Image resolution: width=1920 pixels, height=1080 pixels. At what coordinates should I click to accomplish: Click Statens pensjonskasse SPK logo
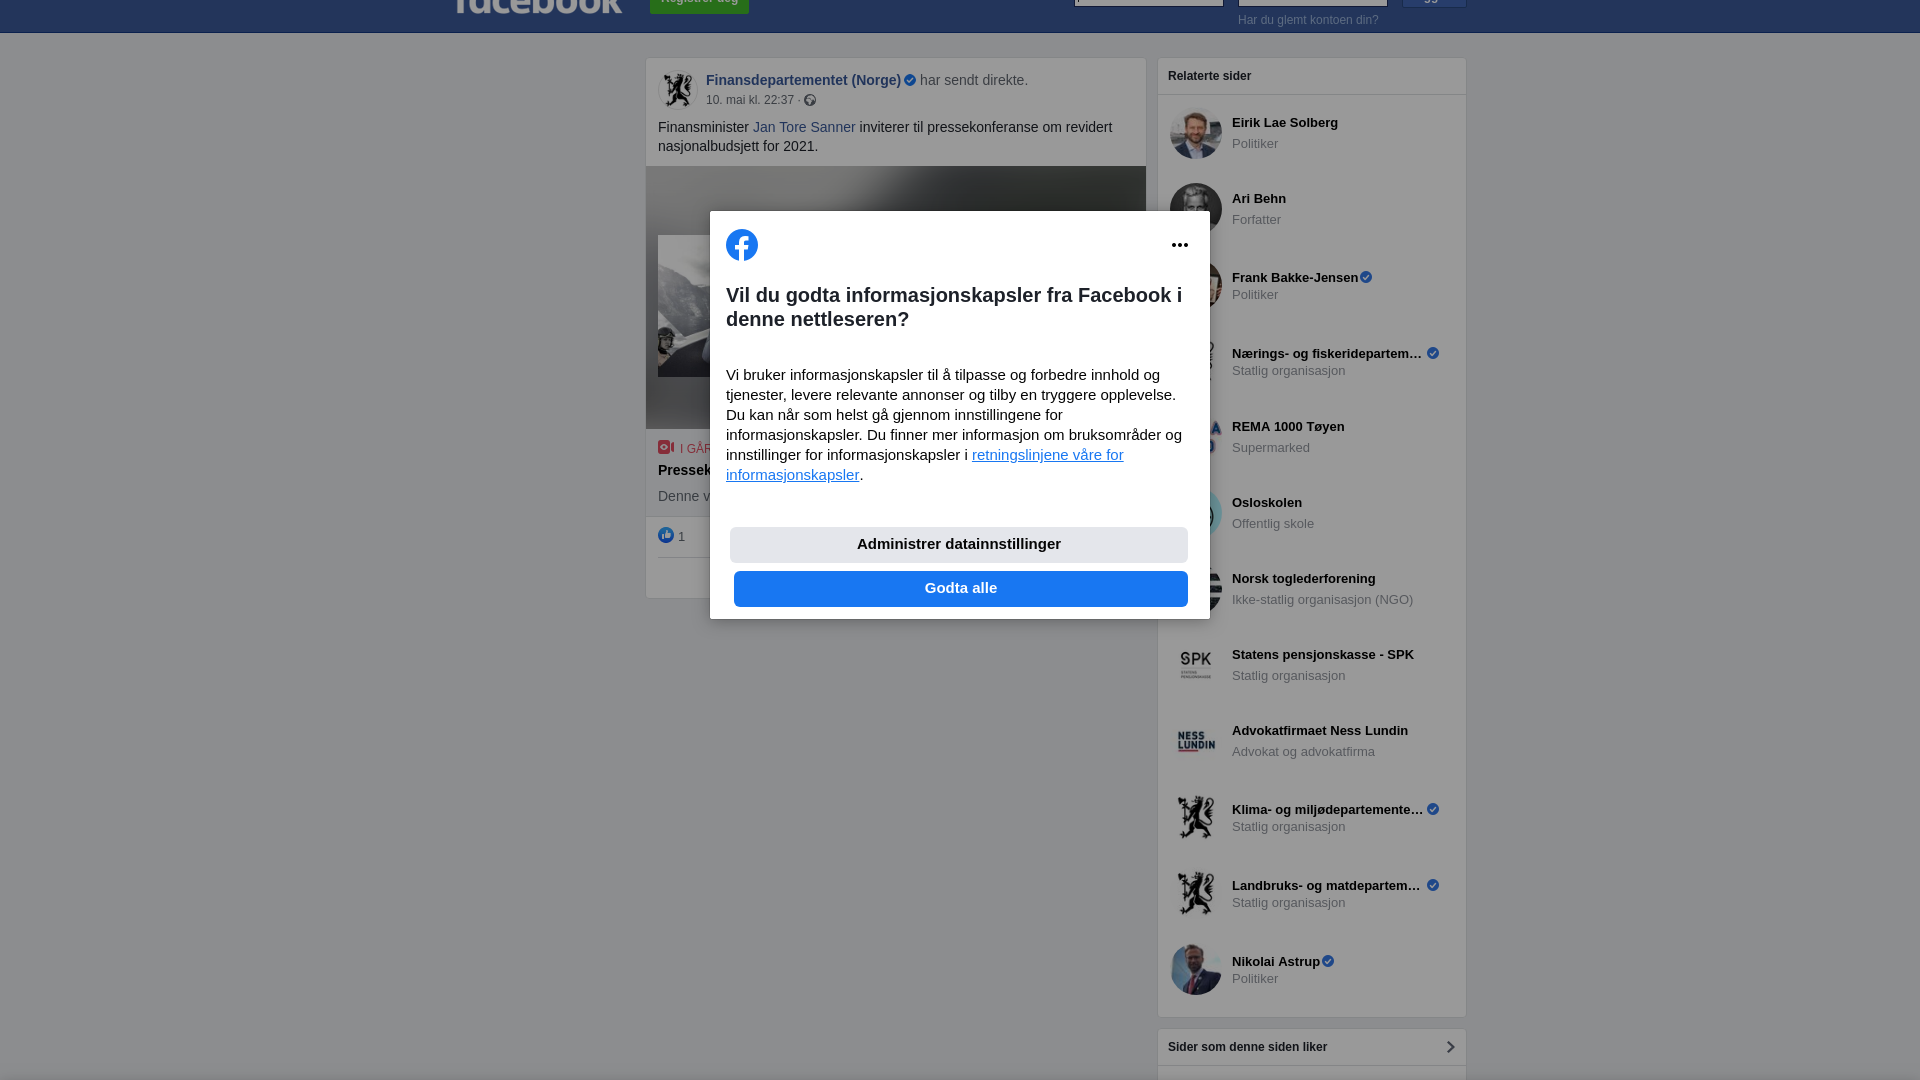(1196, 665)
